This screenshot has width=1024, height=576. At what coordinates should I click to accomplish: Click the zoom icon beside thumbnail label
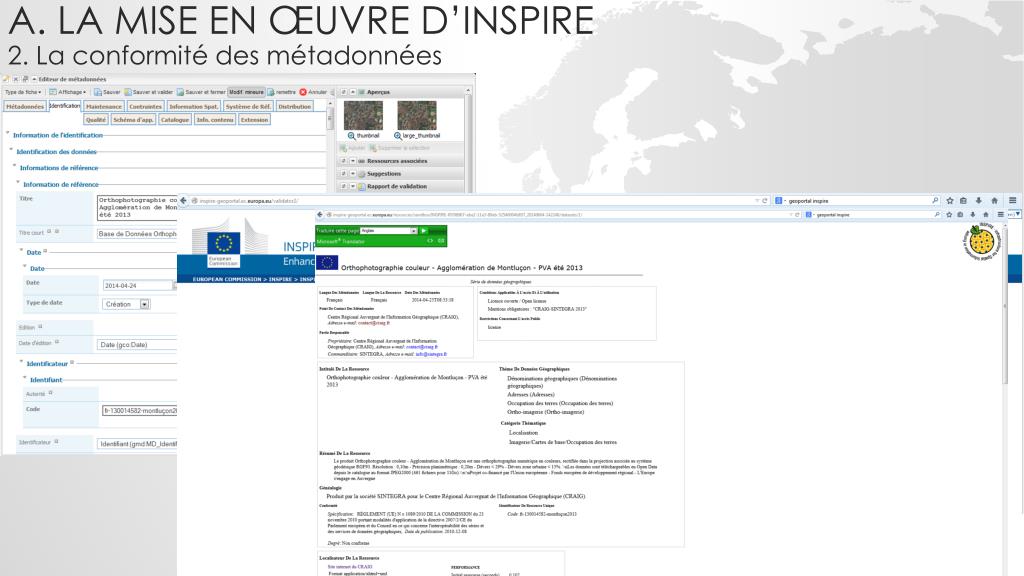[351, 136]
